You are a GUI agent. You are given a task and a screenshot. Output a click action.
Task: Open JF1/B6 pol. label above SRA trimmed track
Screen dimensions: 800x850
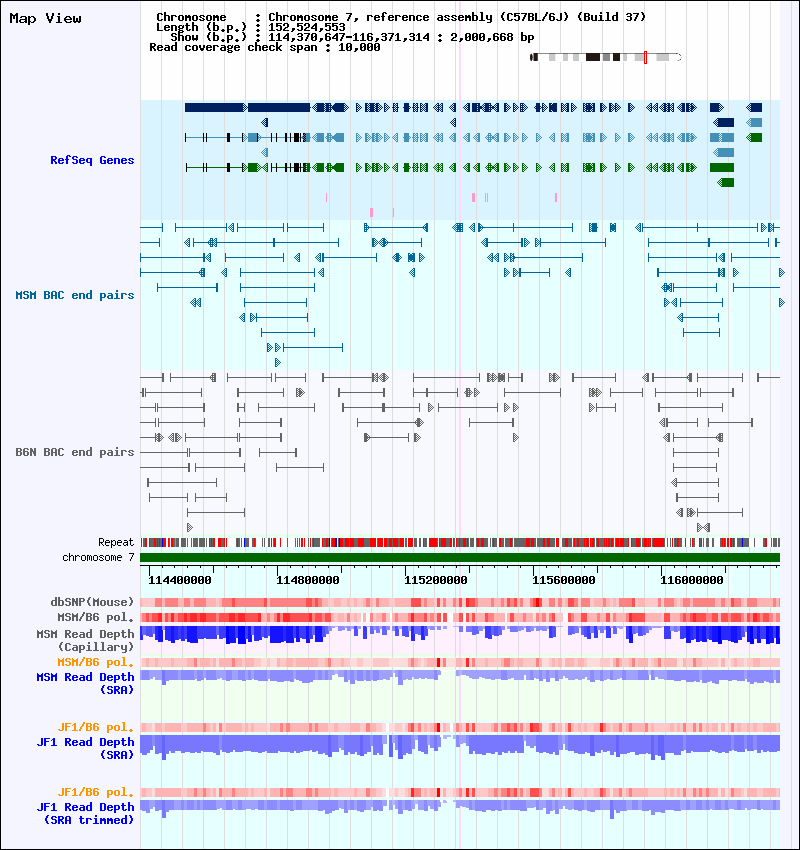point(95,792)
